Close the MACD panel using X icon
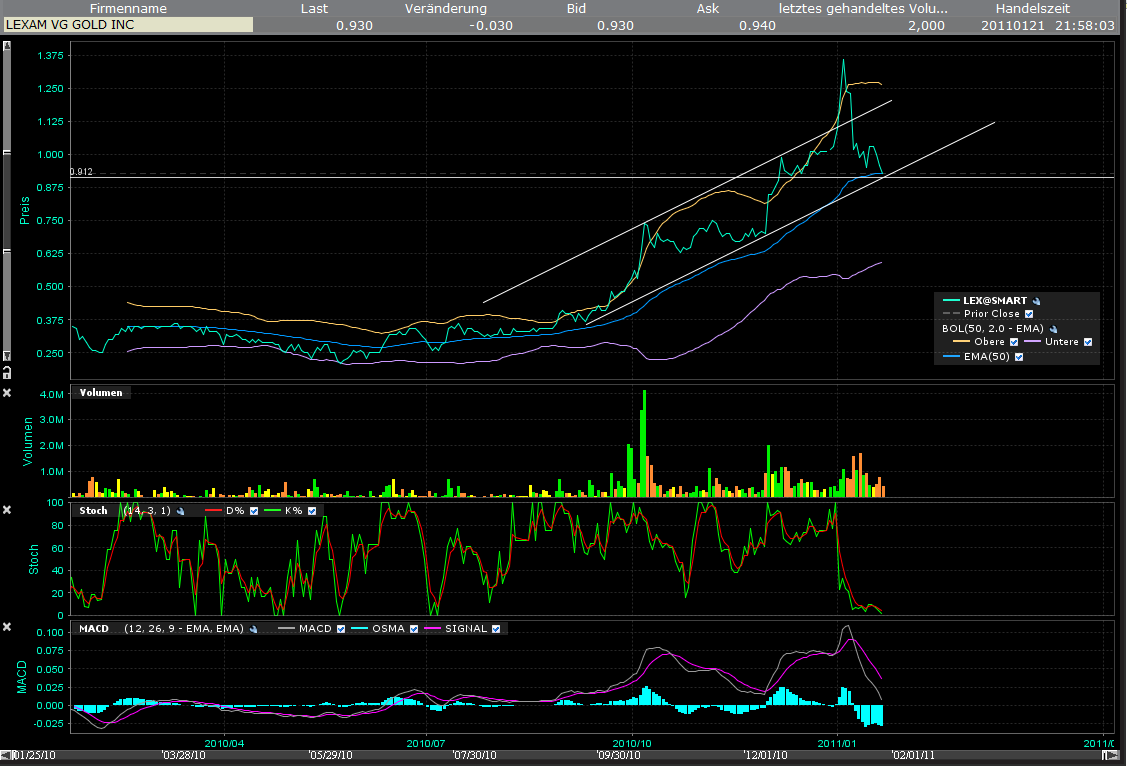 pyautogui.click(x=7, y=628)
